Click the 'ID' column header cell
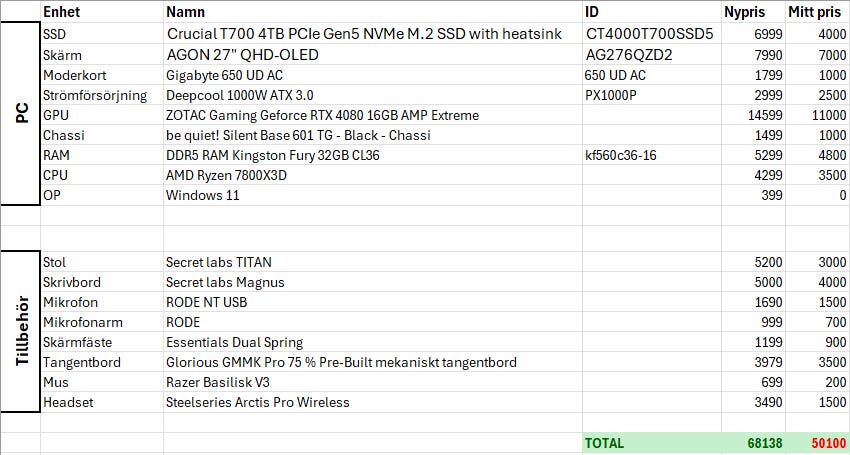The width and height of the screenshot is (850, 455). 652,11
